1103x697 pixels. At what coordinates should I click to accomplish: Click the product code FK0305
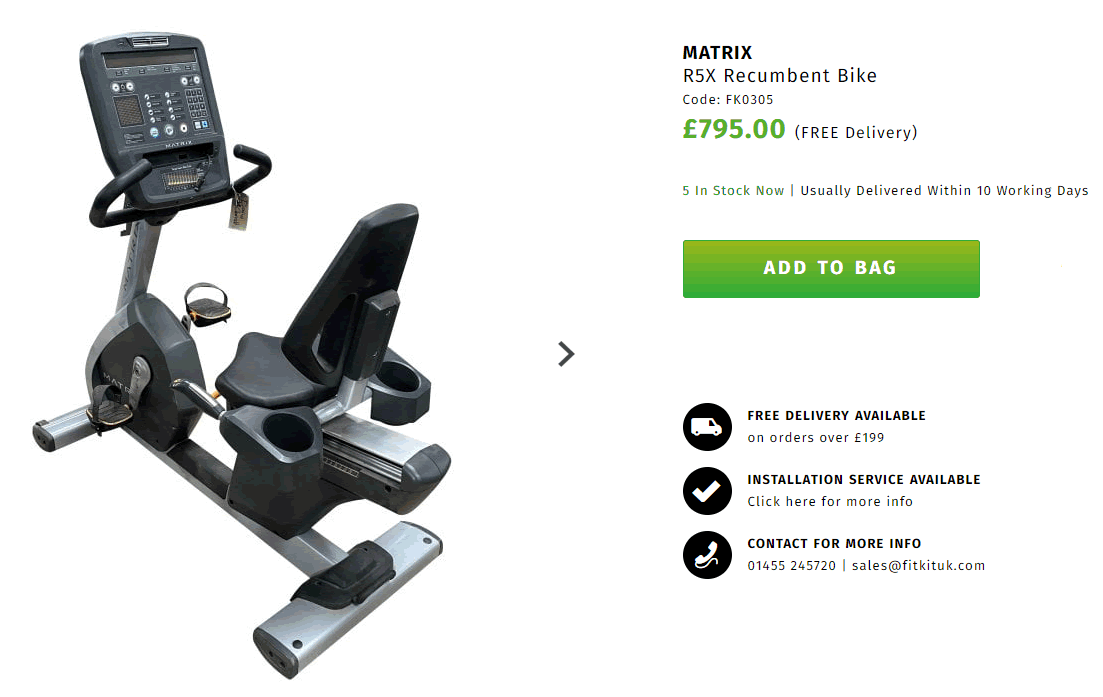point(727,100)
